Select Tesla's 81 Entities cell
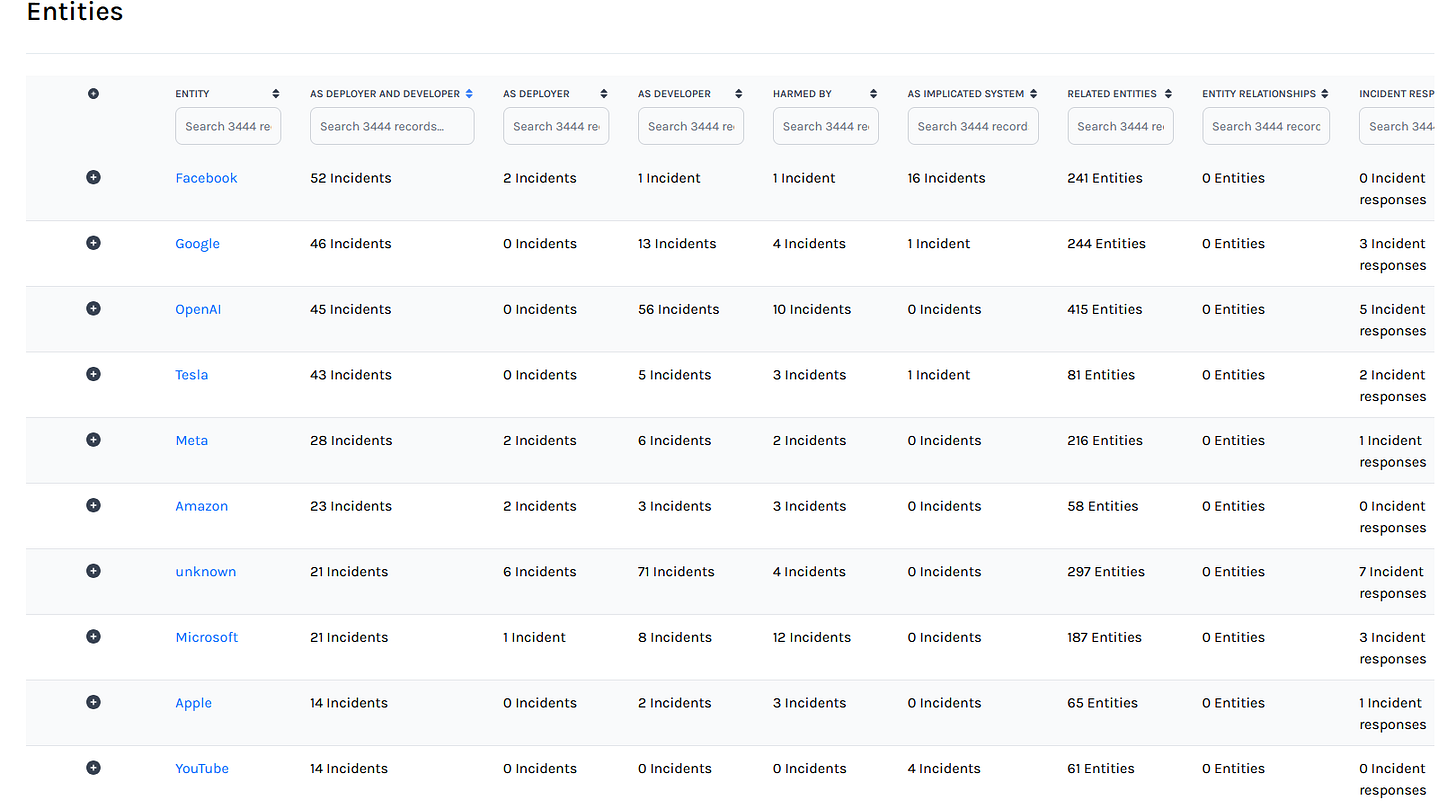 pos(1101,375)
